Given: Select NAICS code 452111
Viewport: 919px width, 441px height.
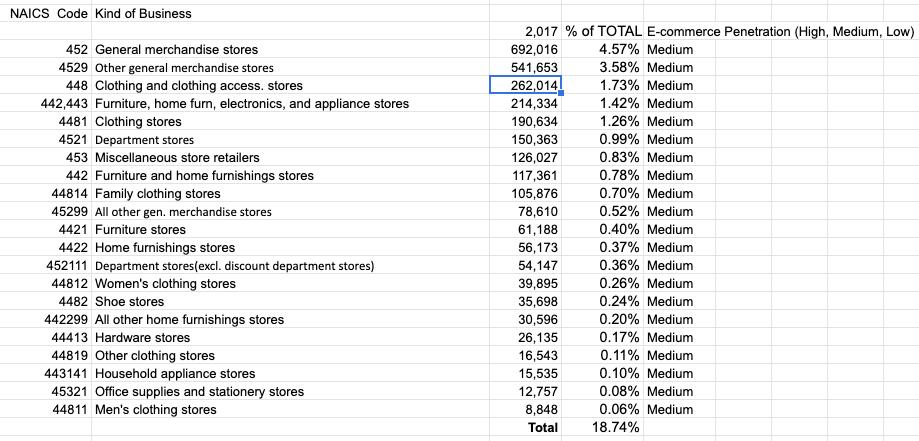Looking at the screenshot, I should pyautogui.click(x=46, y=266).
